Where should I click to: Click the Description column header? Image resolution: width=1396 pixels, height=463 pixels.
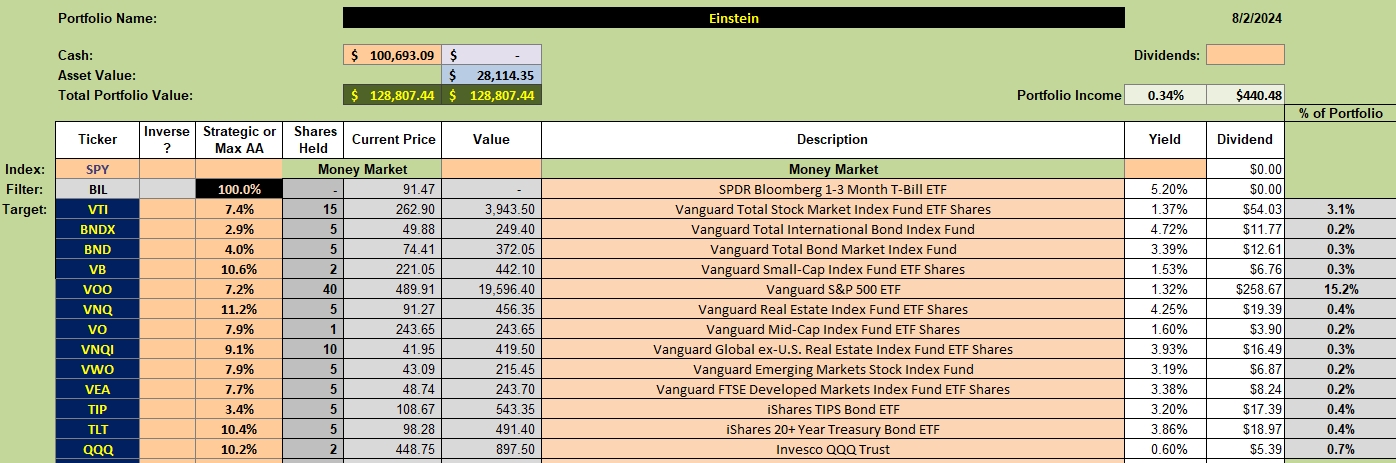[x=832, y=140]
